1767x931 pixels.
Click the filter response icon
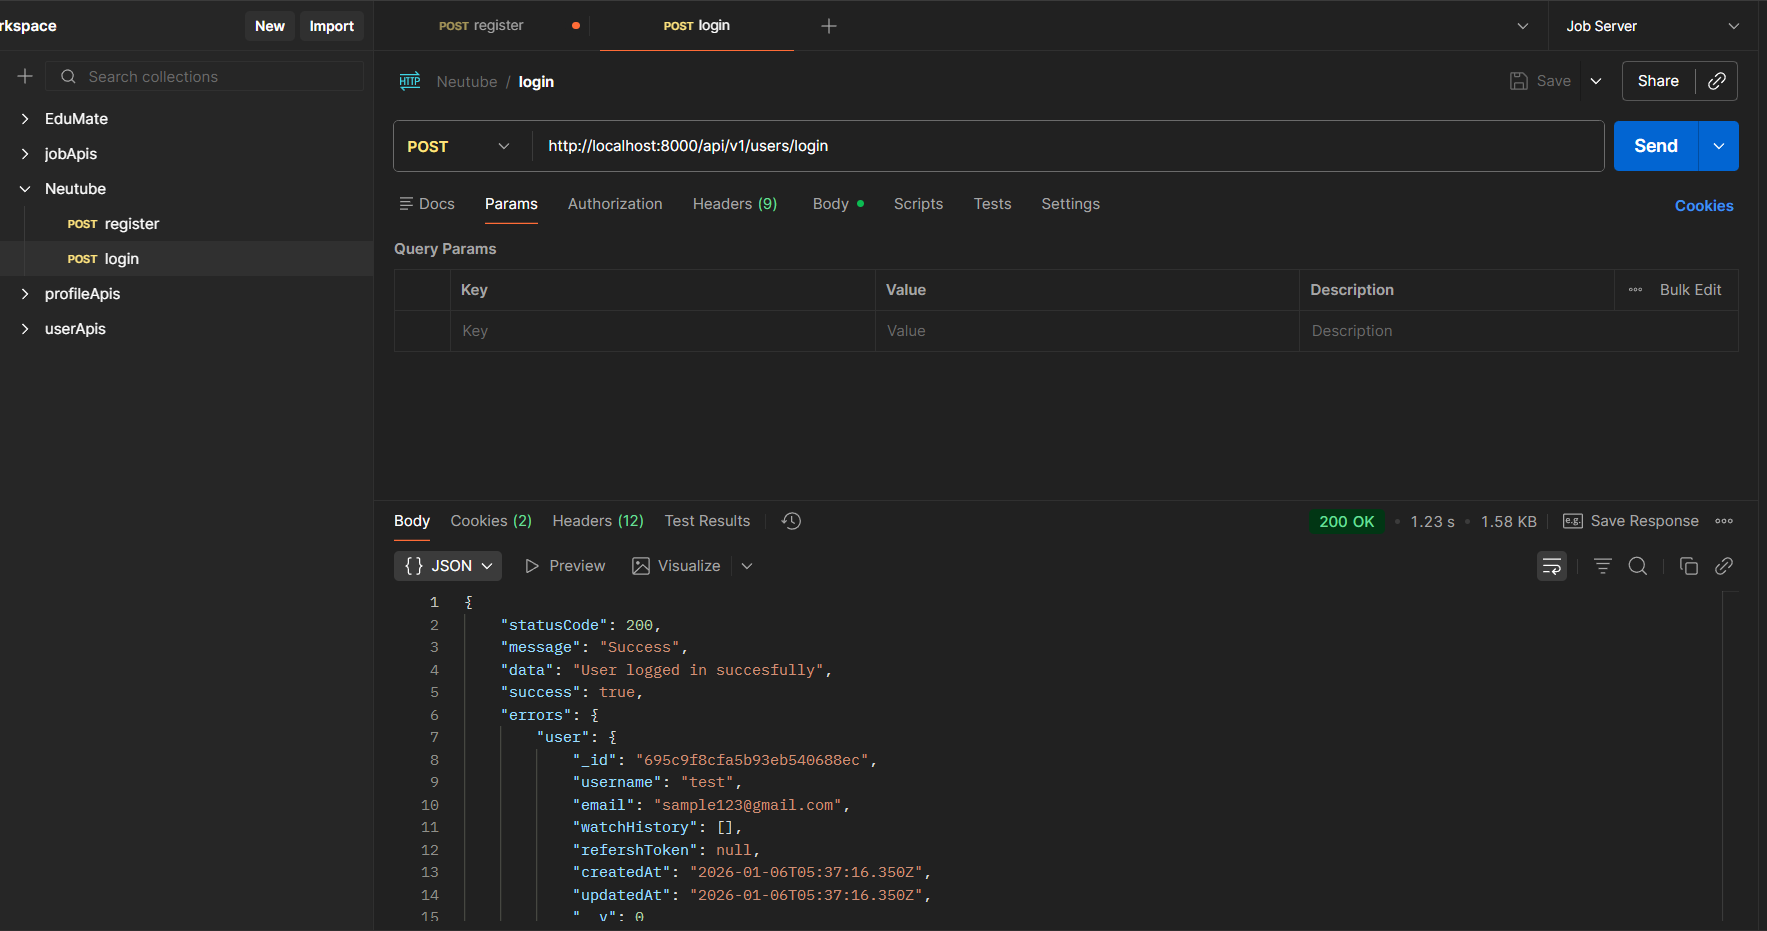pos(1602,566)
